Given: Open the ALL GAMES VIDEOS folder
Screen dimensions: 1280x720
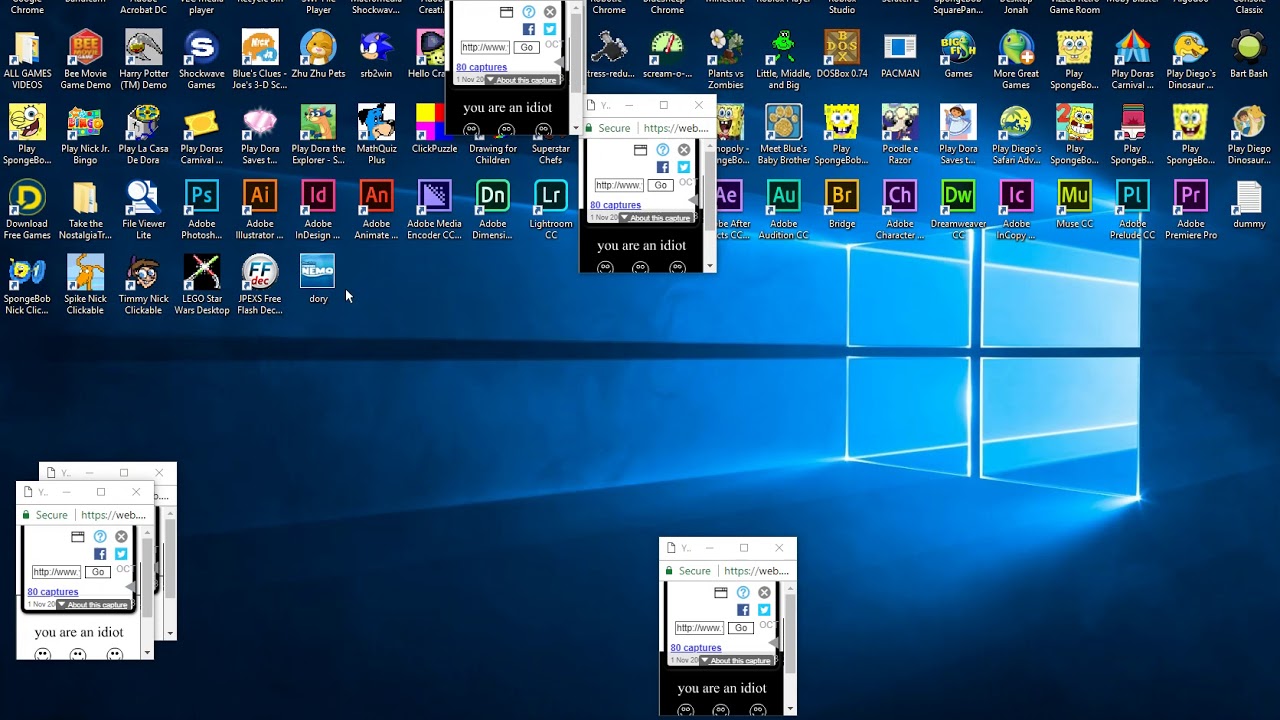Looking at the screenshot, I should (27, 60).
